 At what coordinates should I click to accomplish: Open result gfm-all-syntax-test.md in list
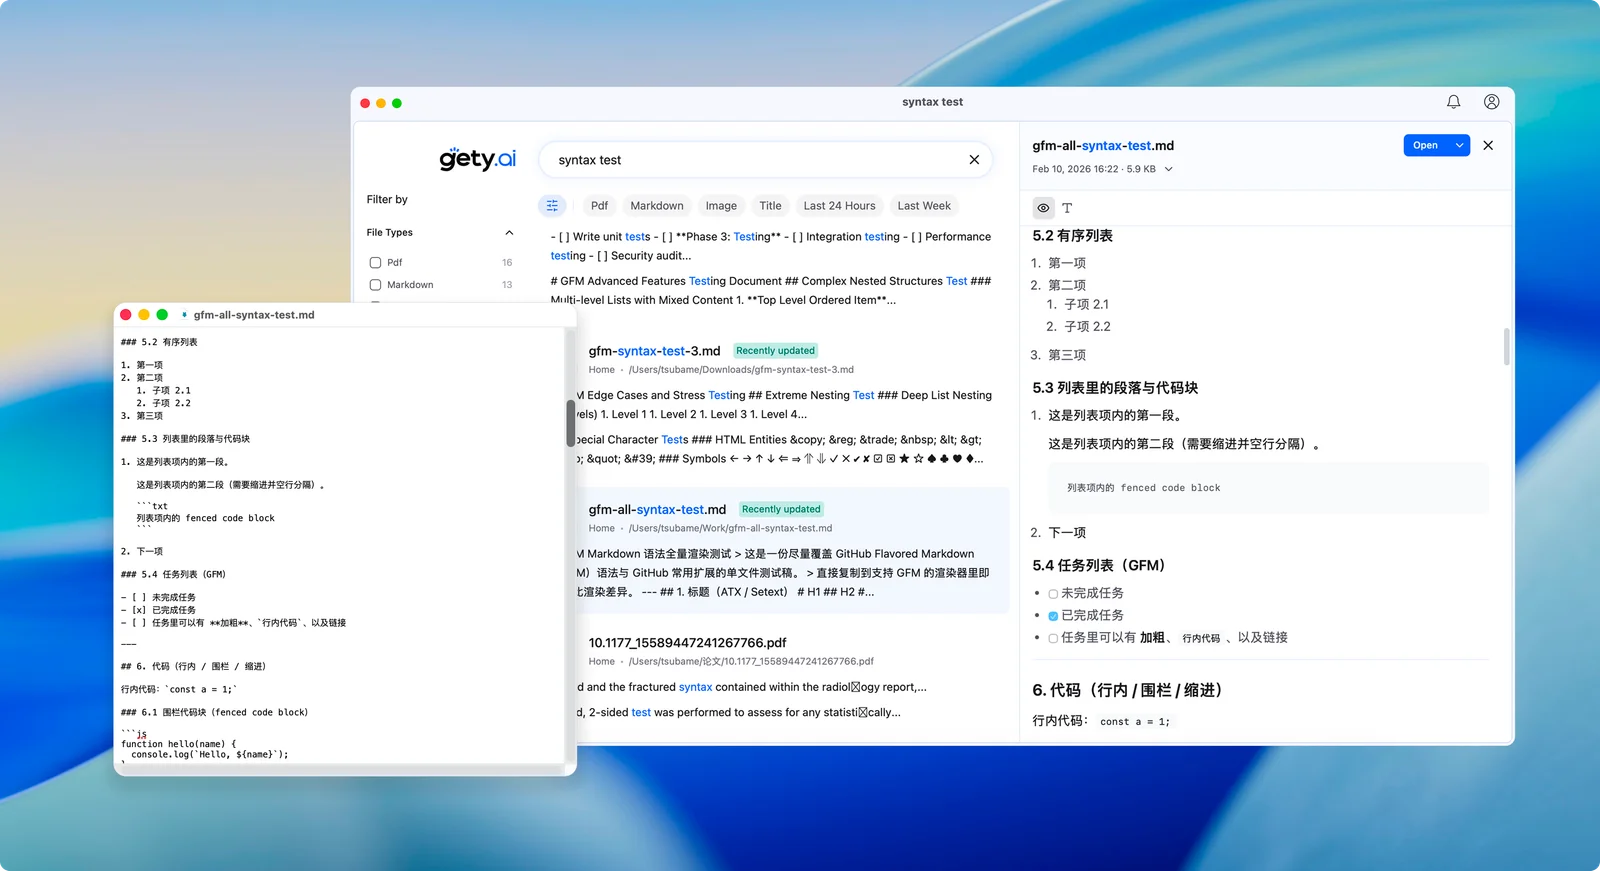pos(657,510)
